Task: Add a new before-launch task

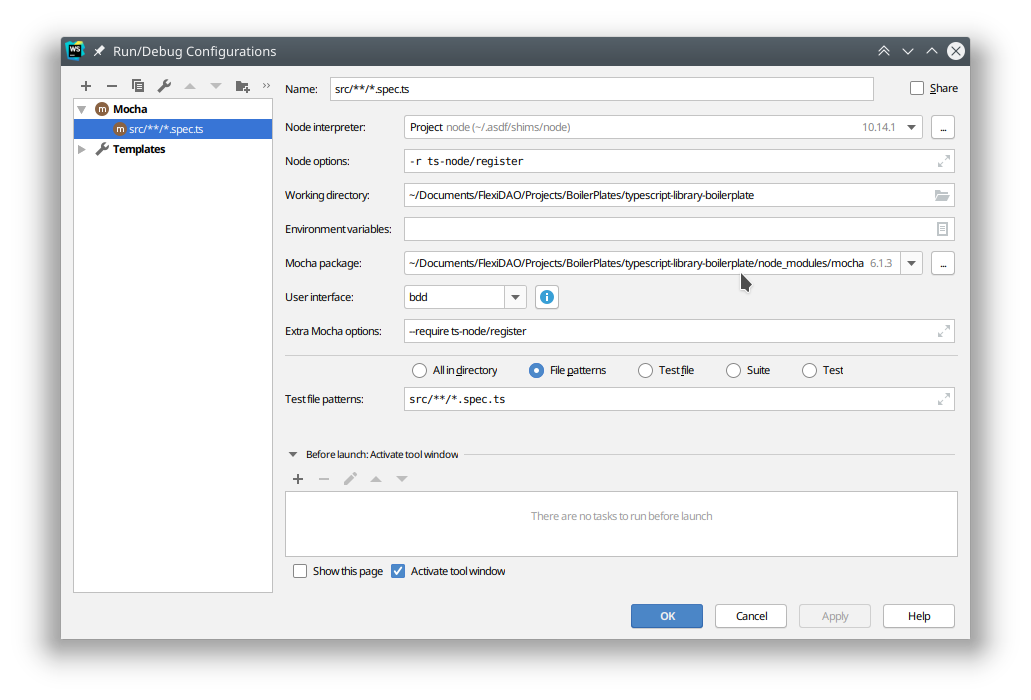Action: 297,479
